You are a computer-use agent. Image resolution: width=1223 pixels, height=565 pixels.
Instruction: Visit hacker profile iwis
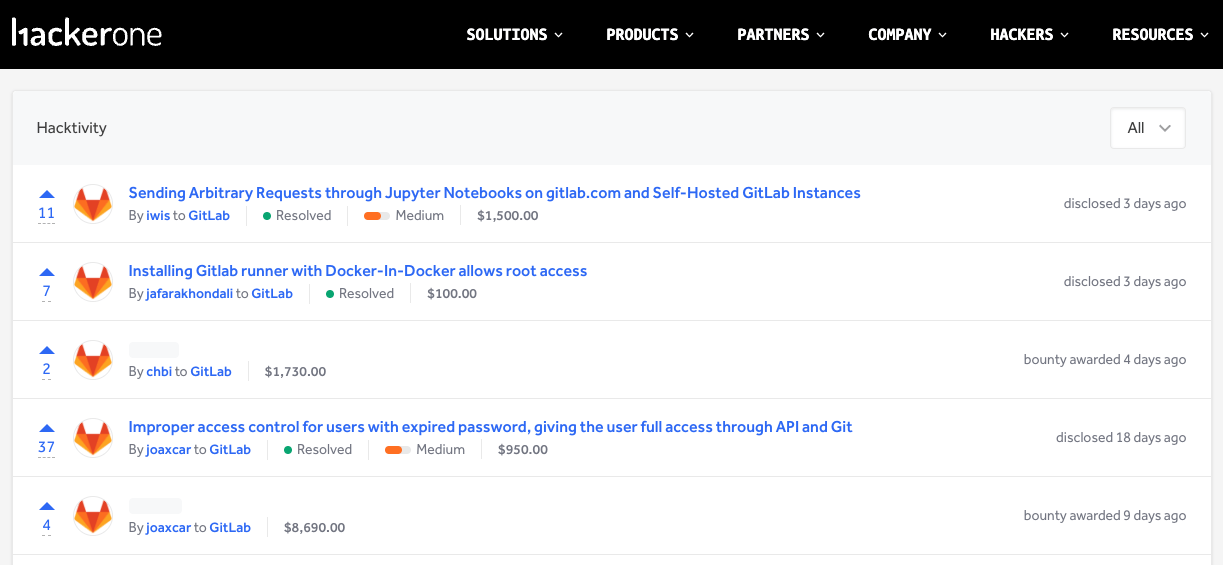tap(158, 216)
